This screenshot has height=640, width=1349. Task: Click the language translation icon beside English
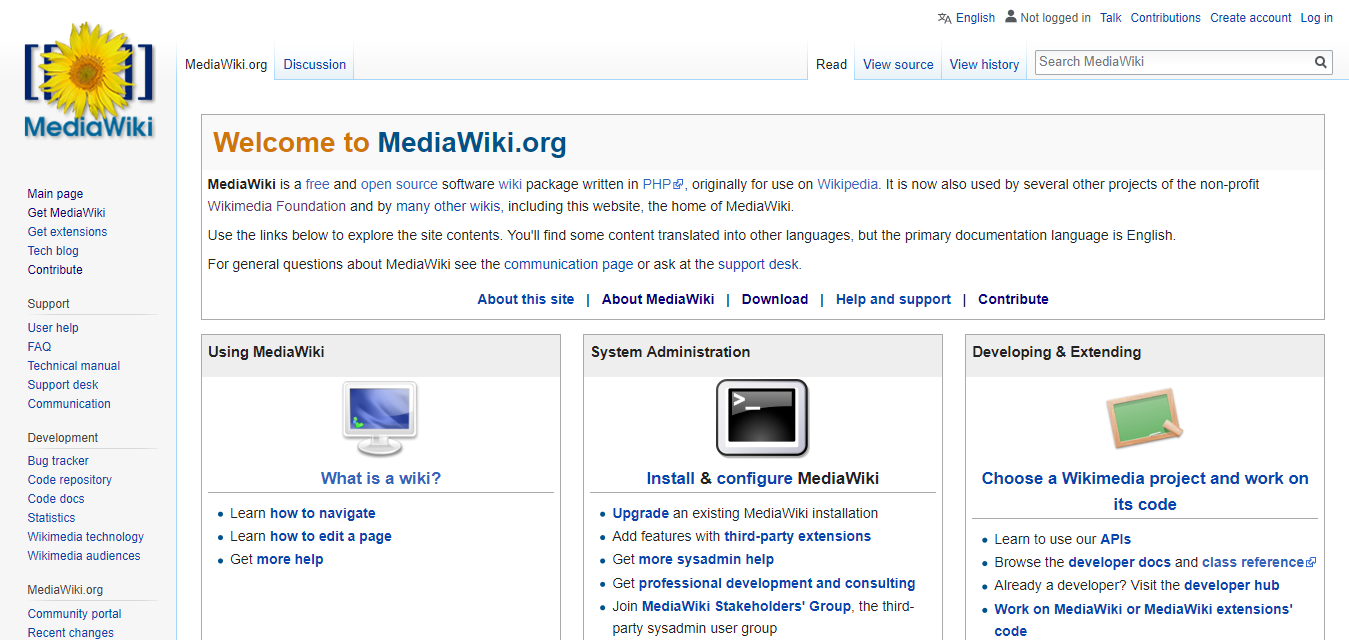click(x=945, y=18)
